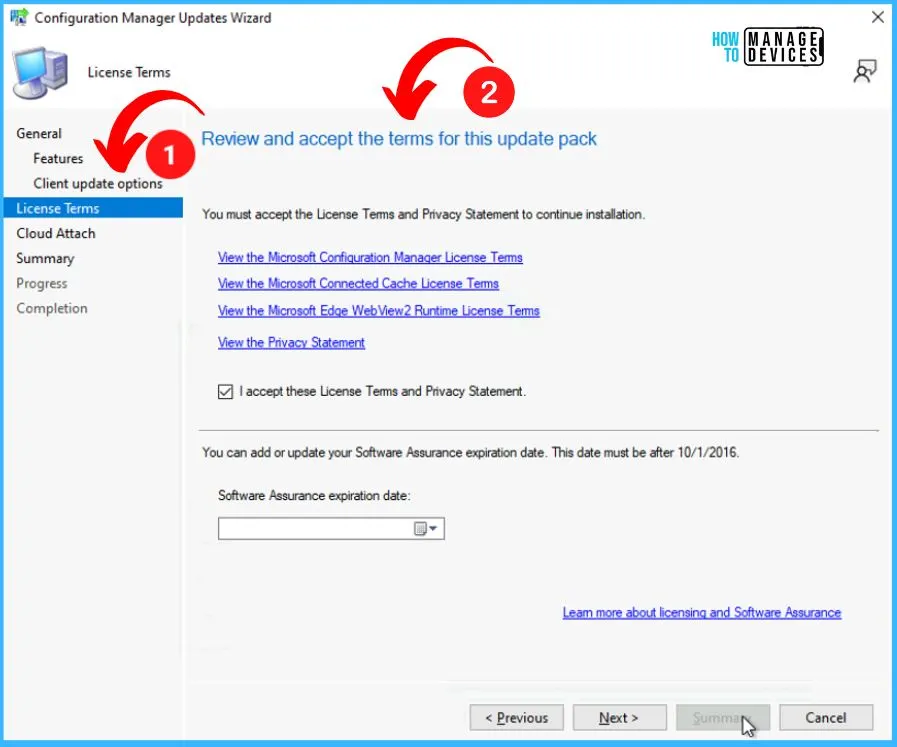897x747 pixels.
Task: Click the computer icon beside License Terms header
Action: click(x=40, y=74)
